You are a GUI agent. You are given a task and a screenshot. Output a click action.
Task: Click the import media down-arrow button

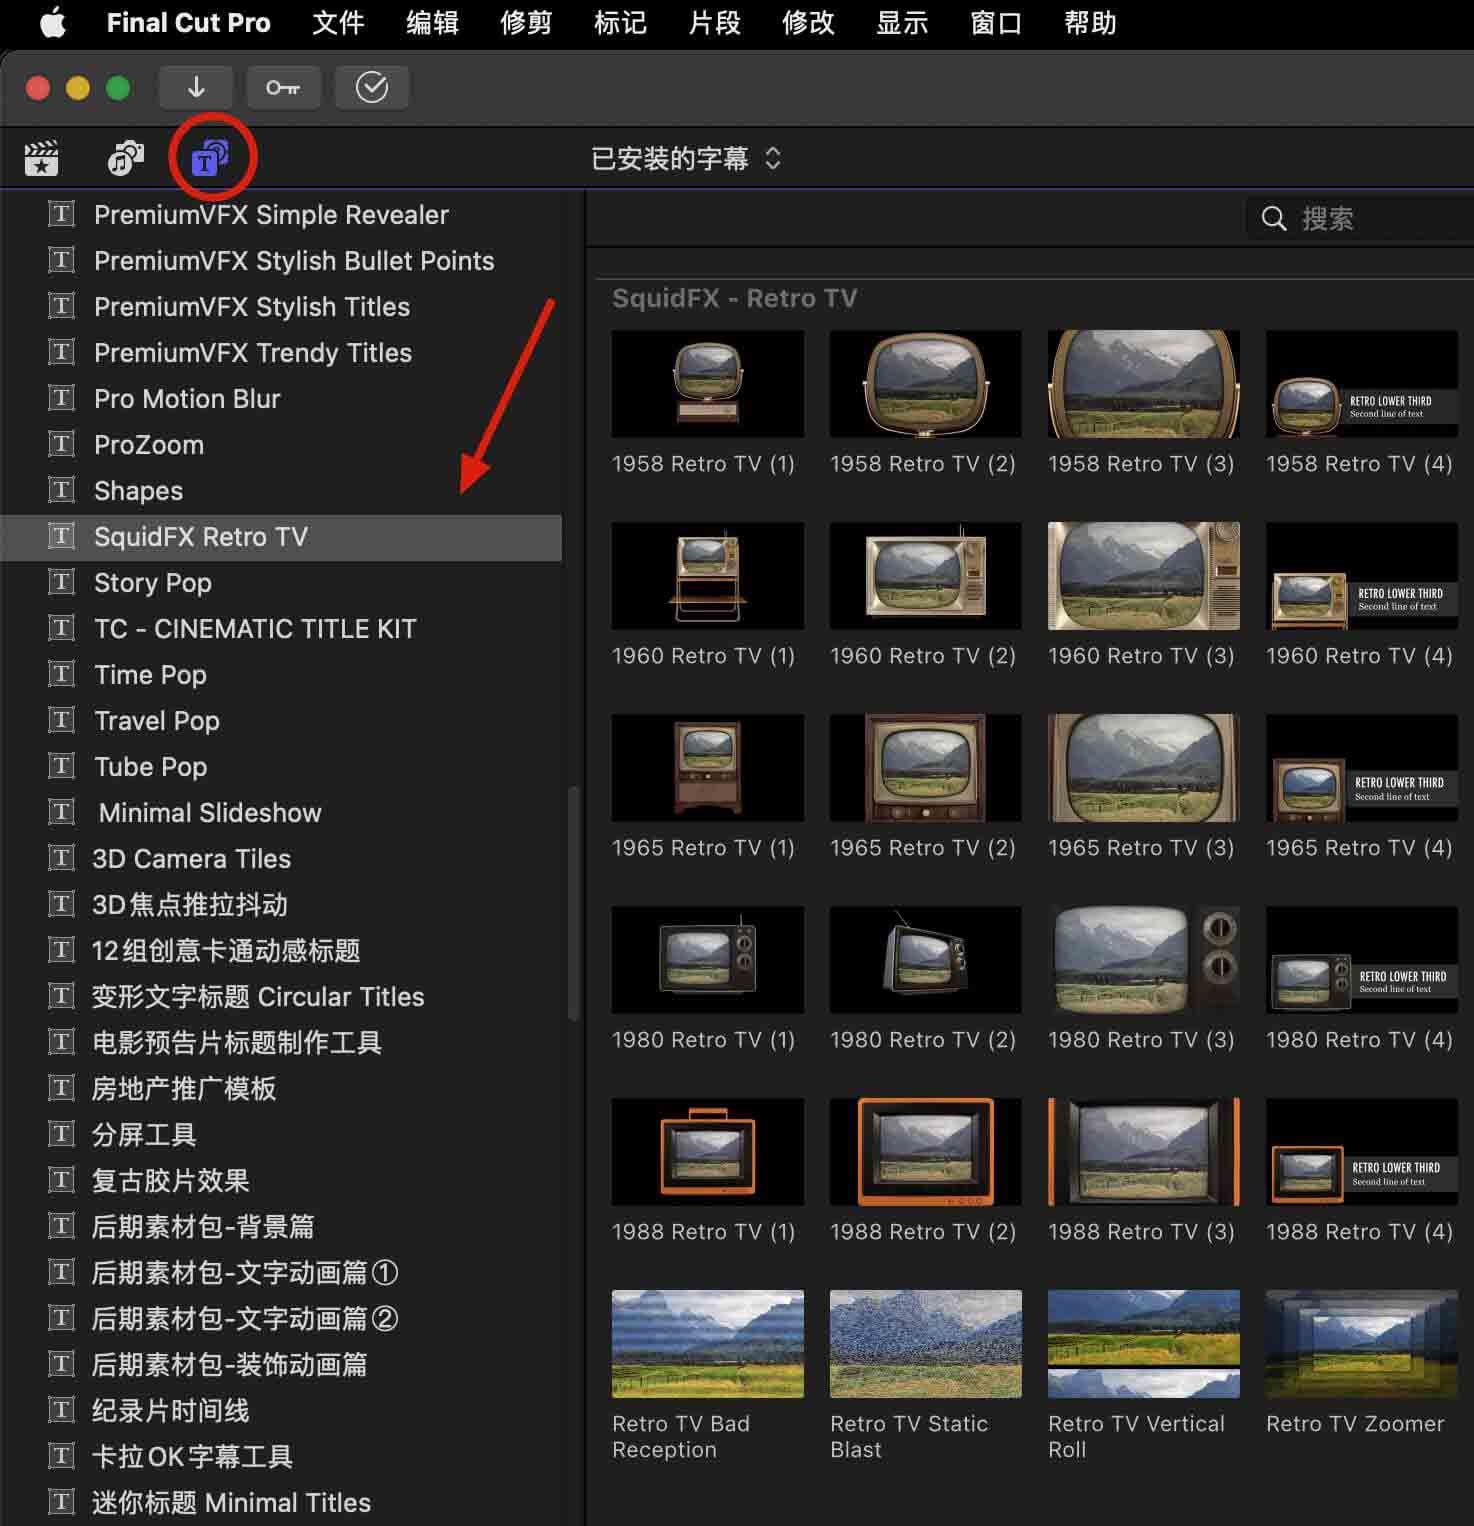coord(196,88)
